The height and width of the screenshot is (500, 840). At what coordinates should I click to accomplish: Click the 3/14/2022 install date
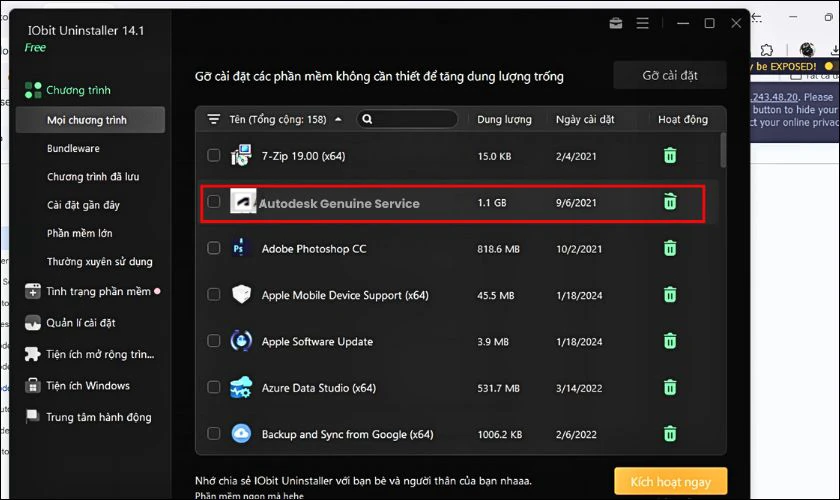[579, 388]
